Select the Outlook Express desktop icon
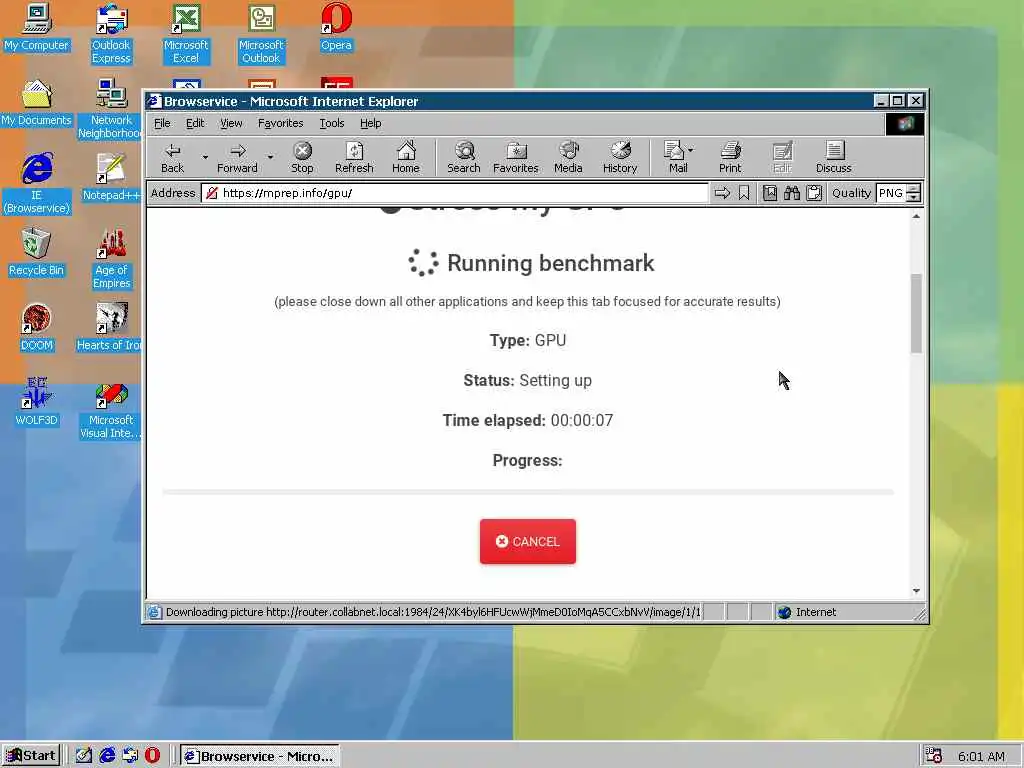This screenshot has width=1024, height=768. pyautogui.click(x=111, y=34)
